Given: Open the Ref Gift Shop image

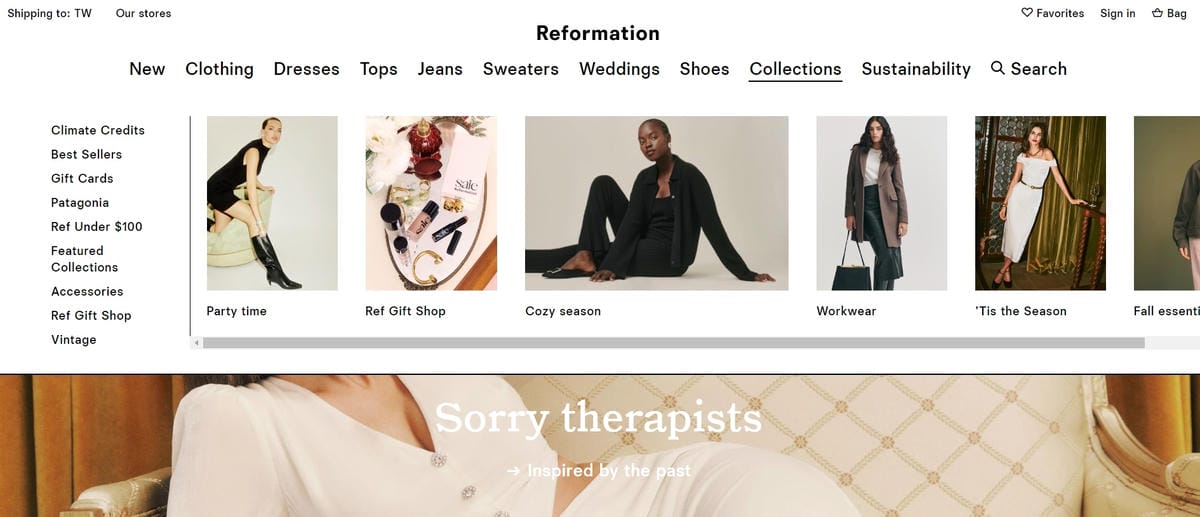Looking at the screenshot, I should (431, 203).
